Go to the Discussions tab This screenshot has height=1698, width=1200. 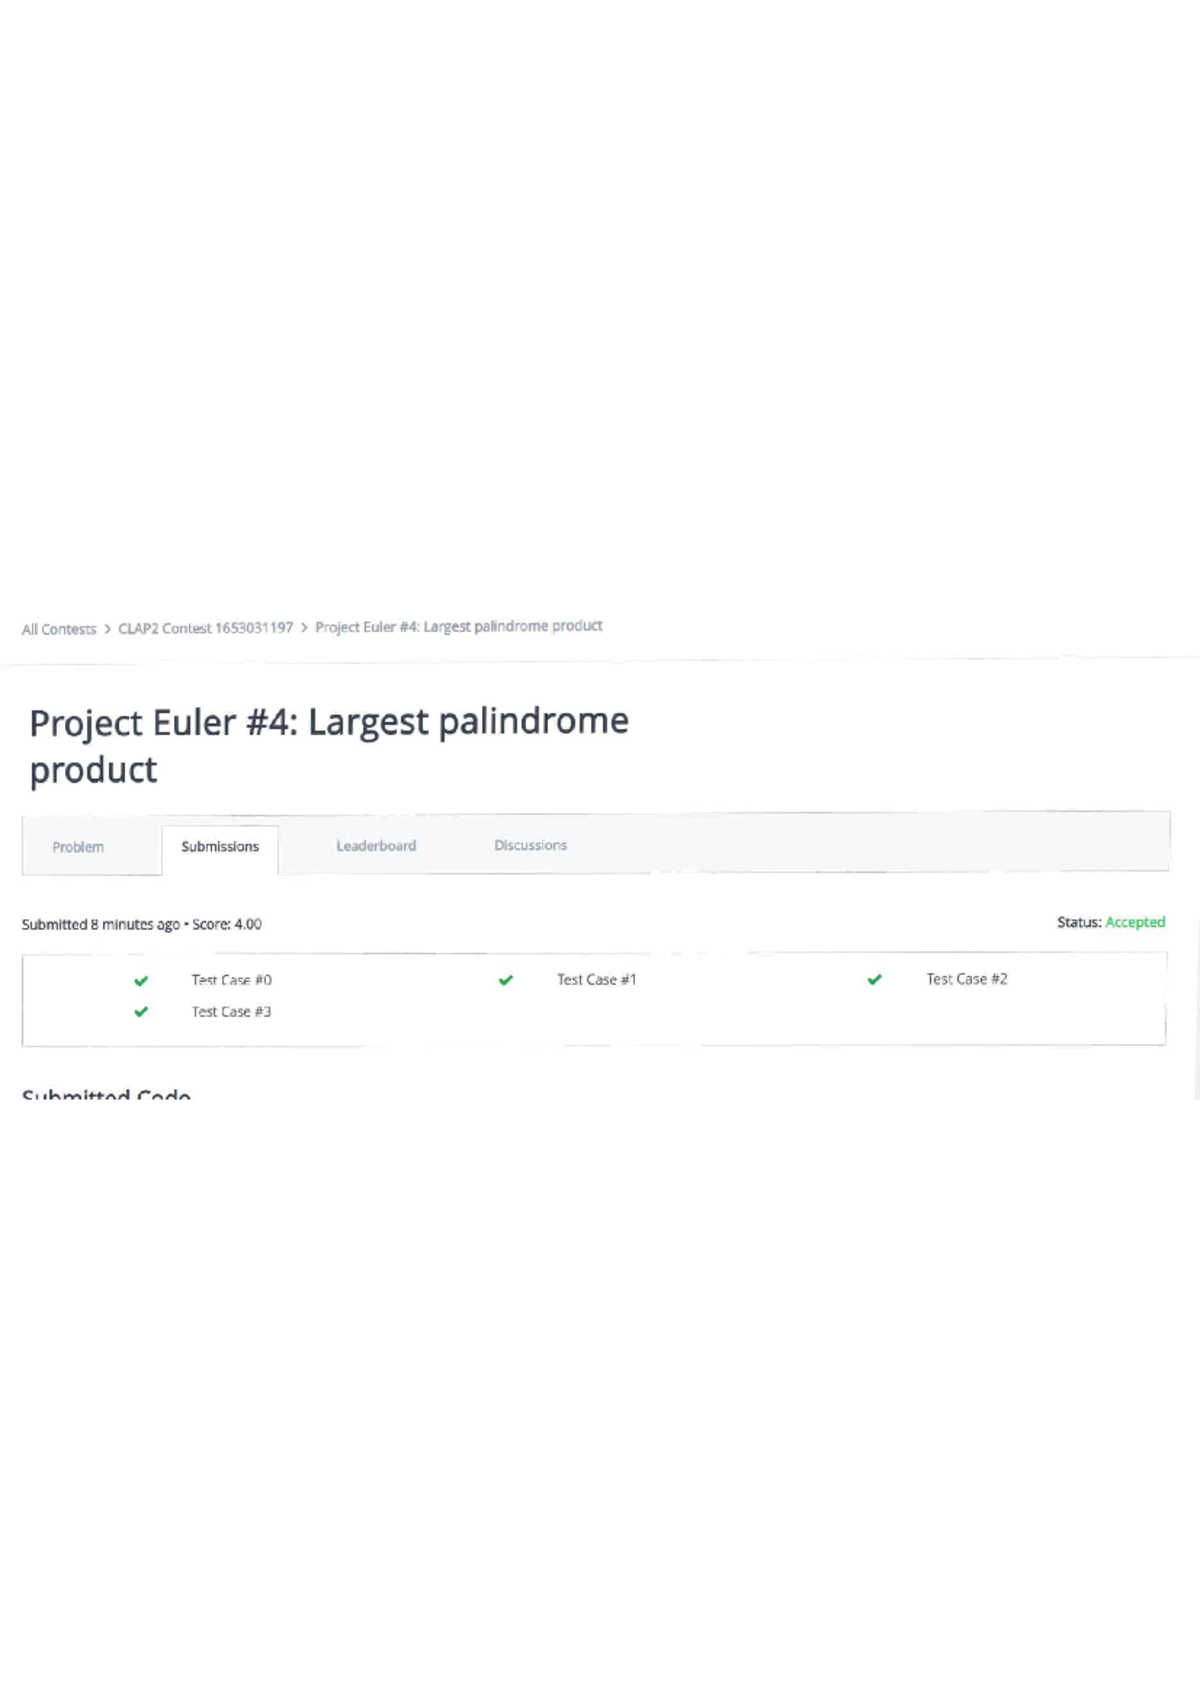pyautogui.click(x=530, y=845)
